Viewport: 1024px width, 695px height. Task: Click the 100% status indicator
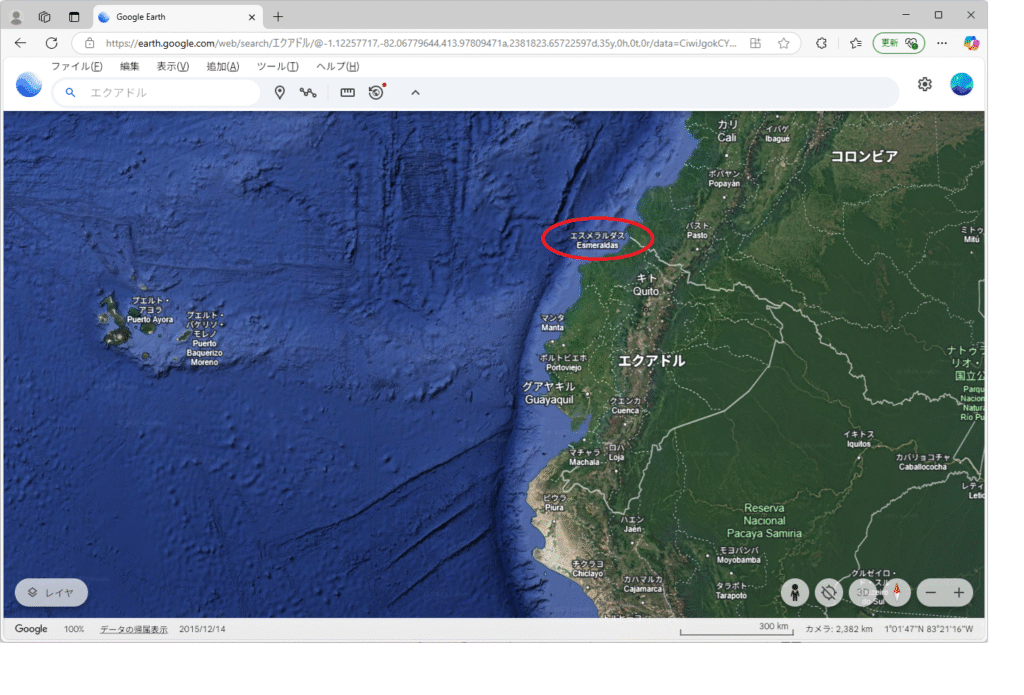(74, 629)
